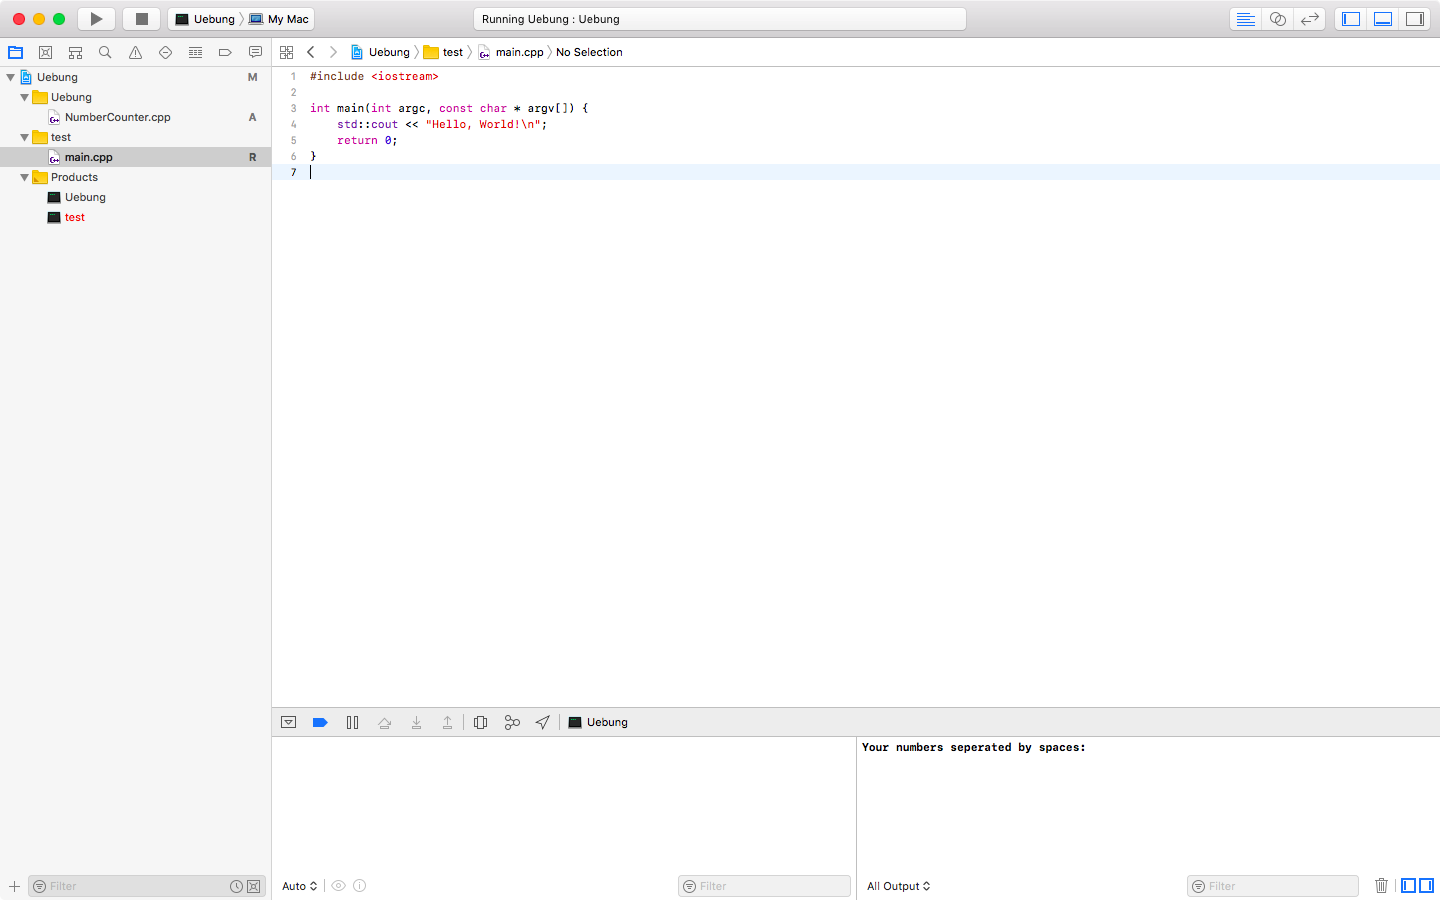Open the Issue navigator
1440x900 pixels.
[x=135, y=52]
